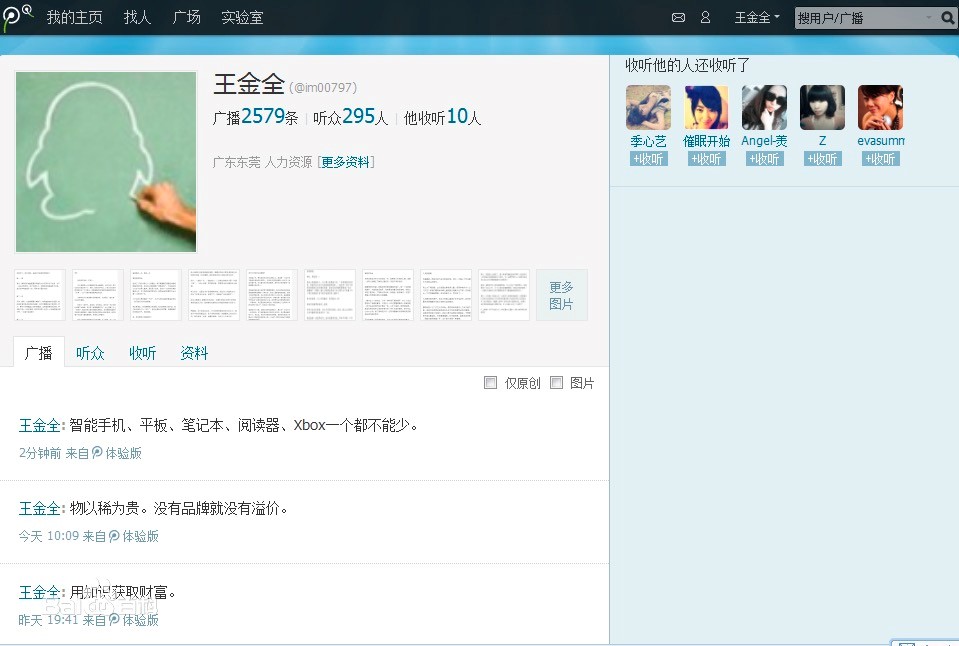Image resolution: width=959 pixels, height=646 pixels.
Task: Click the 2分钟前 timestamp
Action: click(x=40, y=453)
